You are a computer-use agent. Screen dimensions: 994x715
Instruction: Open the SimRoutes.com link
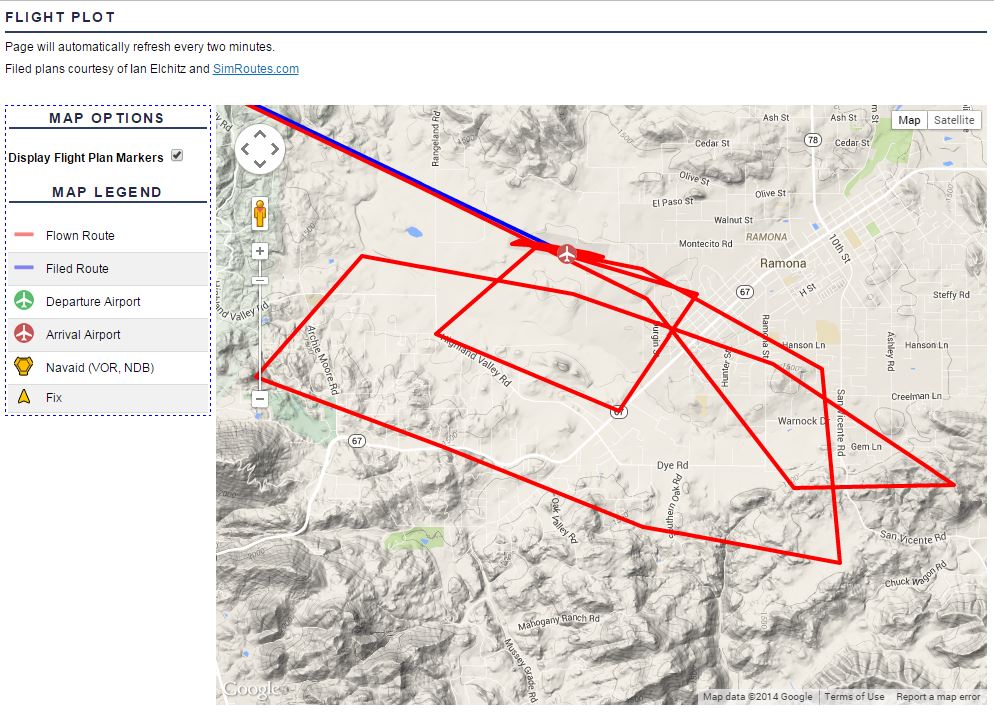tap(255, 69)
